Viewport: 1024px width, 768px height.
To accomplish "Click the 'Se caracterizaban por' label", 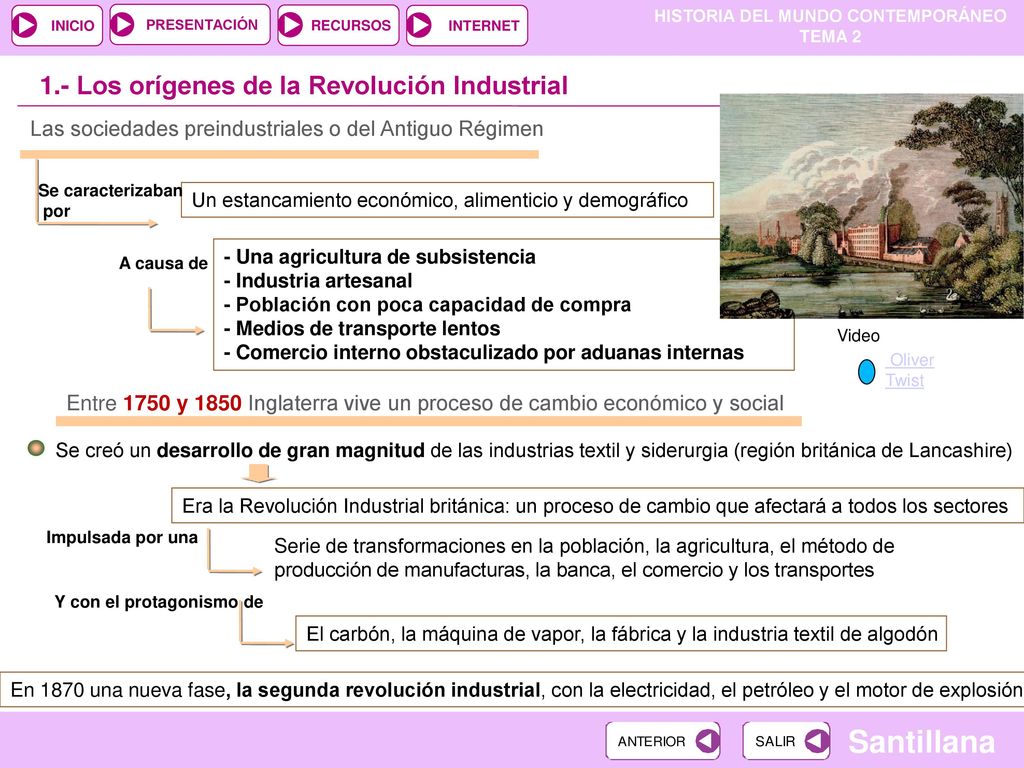I will point(109,200).
